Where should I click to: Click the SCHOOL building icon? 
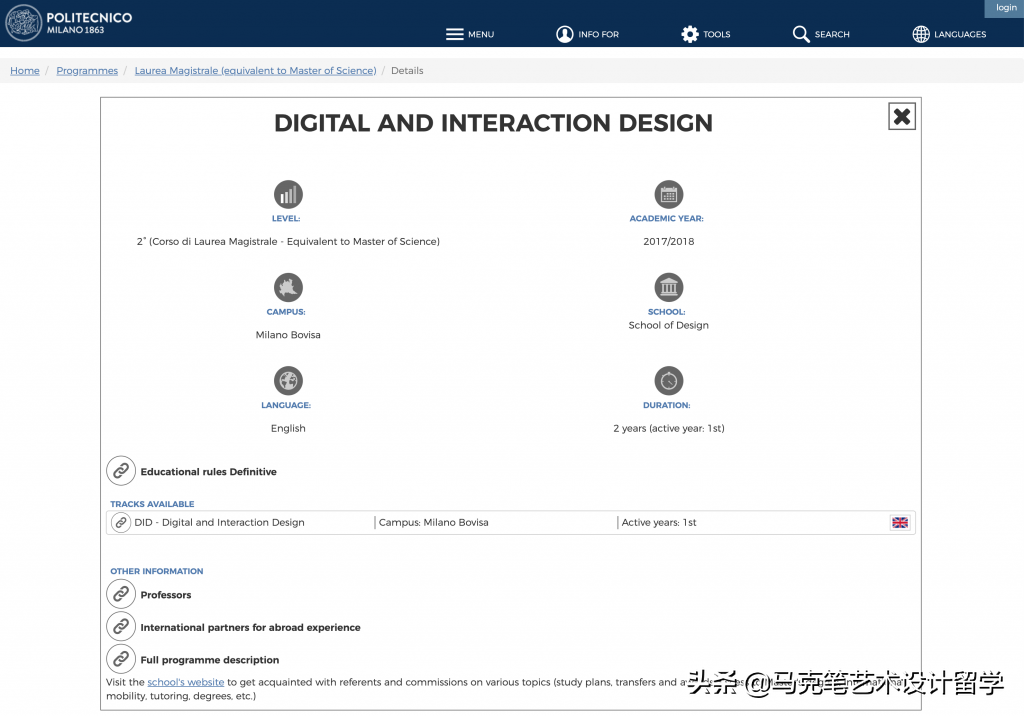point(668,288)
